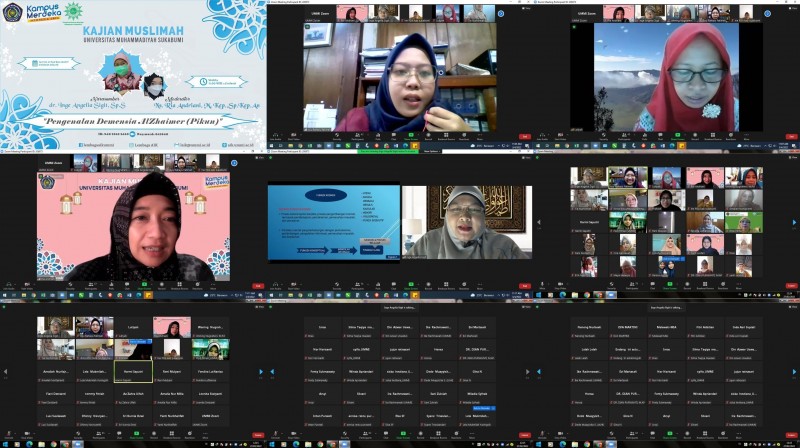Click red End button in shared-slide window
The image size is (800, 448).
525,286
